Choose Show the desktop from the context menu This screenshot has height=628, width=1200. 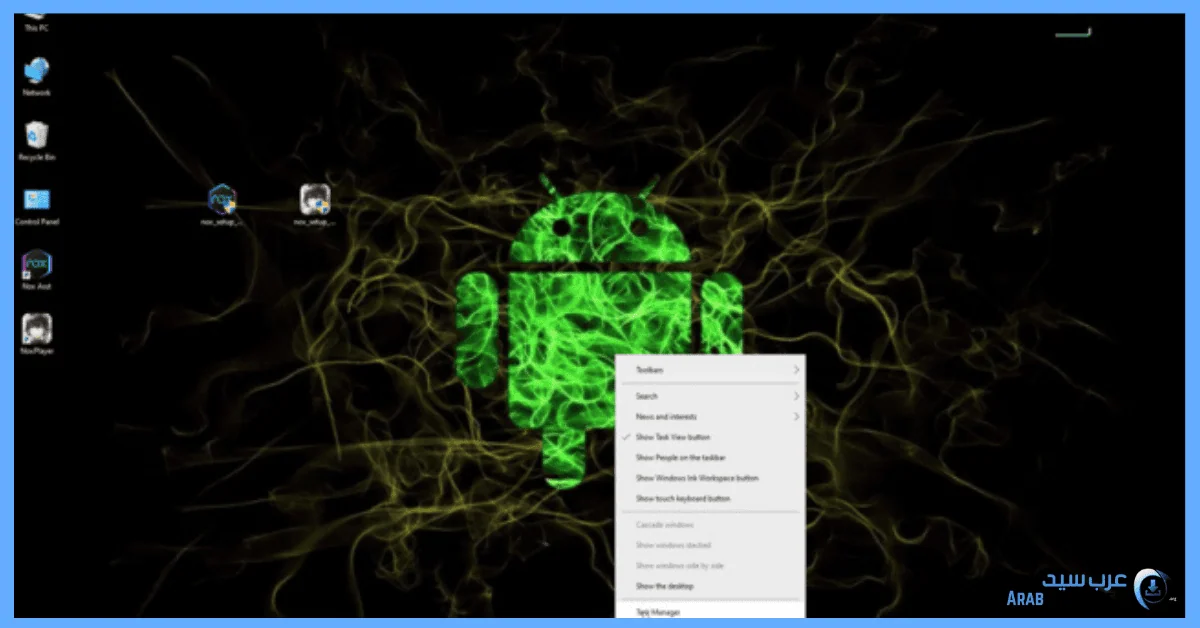coord(664,586)
